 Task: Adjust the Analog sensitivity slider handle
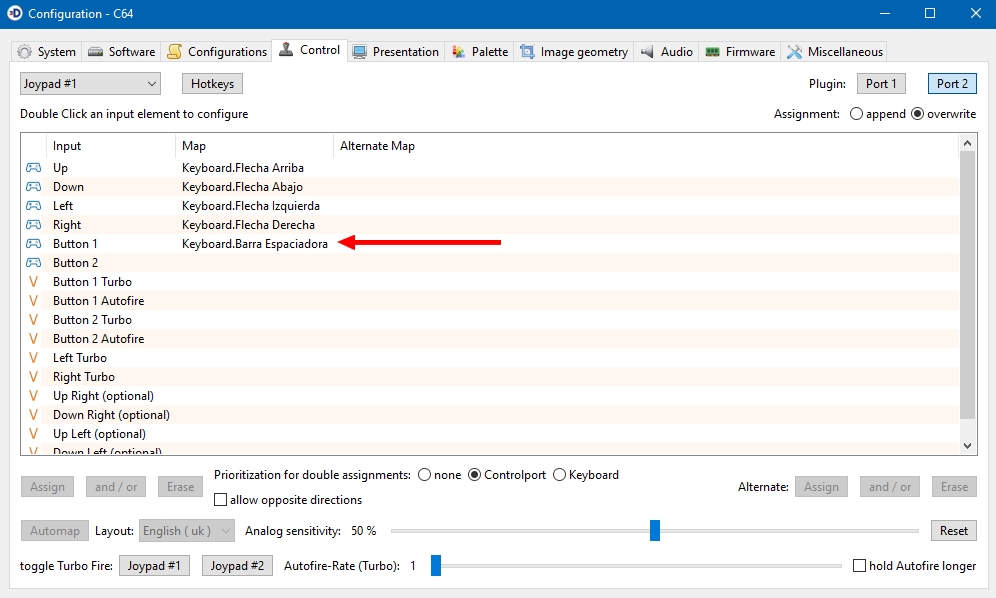click(x=655, y=531)
